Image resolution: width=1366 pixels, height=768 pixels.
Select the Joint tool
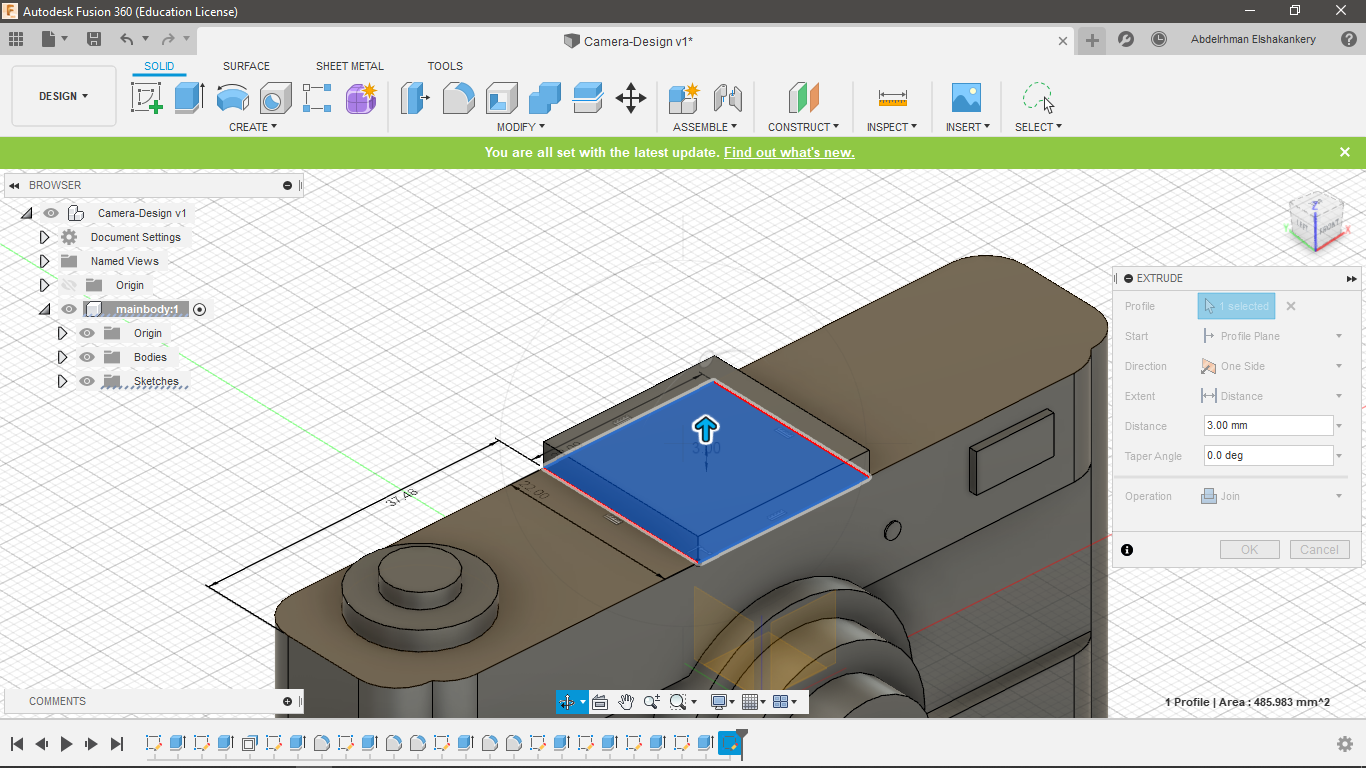click(x=728, y=98)
